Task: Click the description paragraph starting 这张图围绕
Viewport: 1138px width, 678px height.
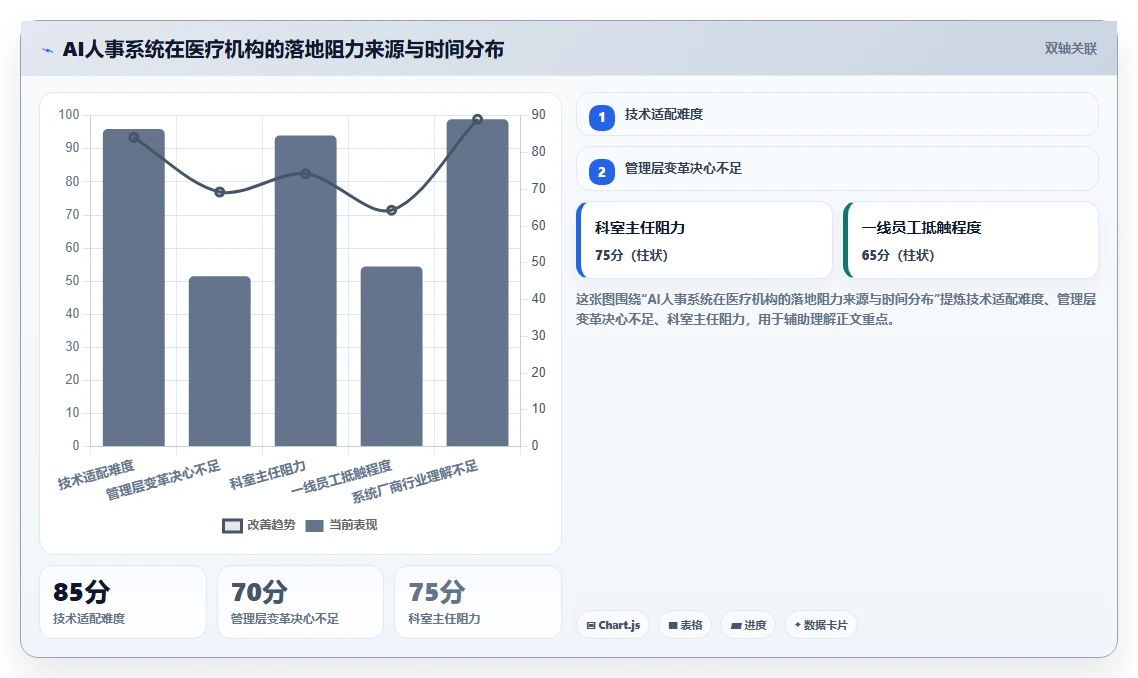Action: [x=836, y=309]
